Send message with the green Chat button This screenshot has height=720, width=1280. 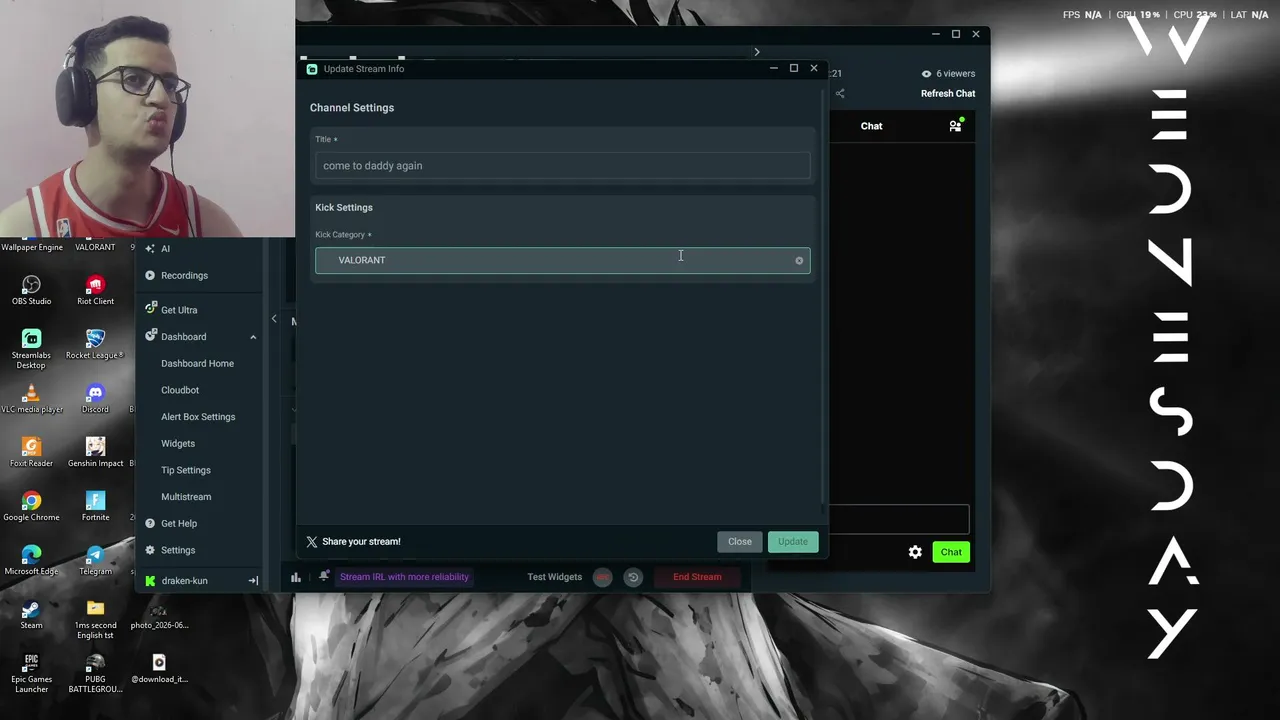(x=951, y=552)
